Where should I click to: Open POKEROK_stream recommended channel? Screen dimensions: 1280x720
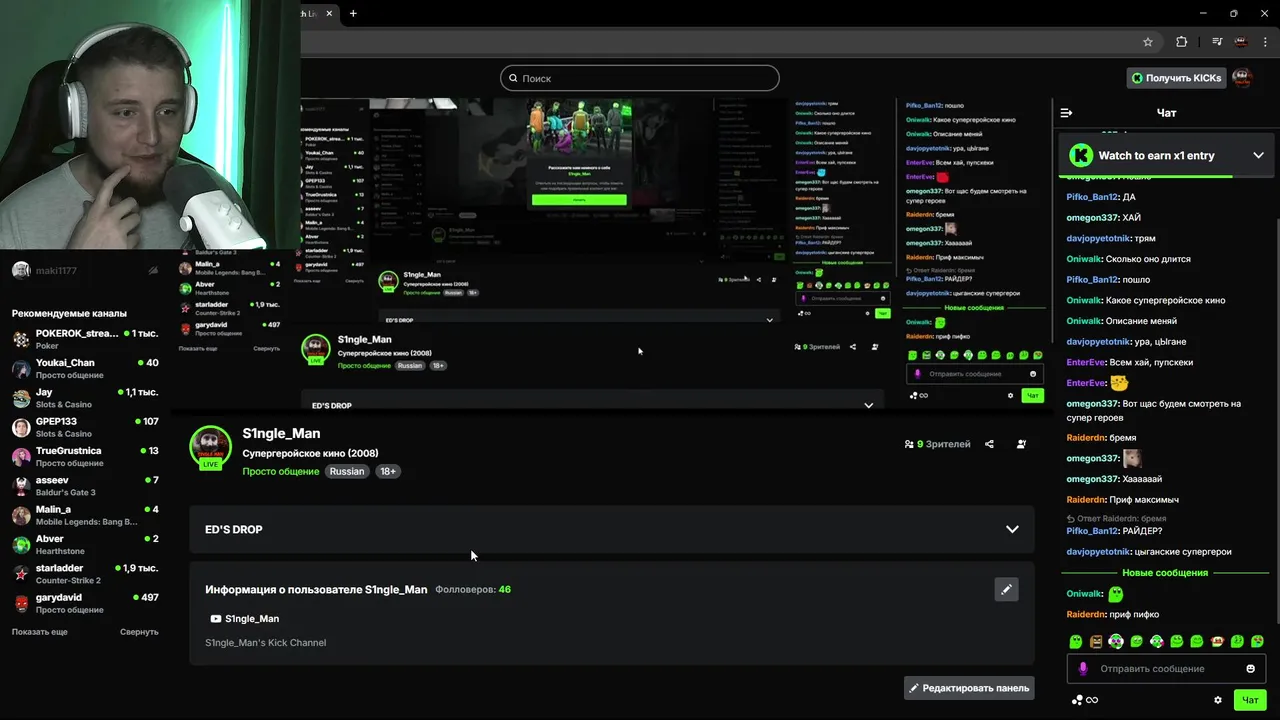85,339
